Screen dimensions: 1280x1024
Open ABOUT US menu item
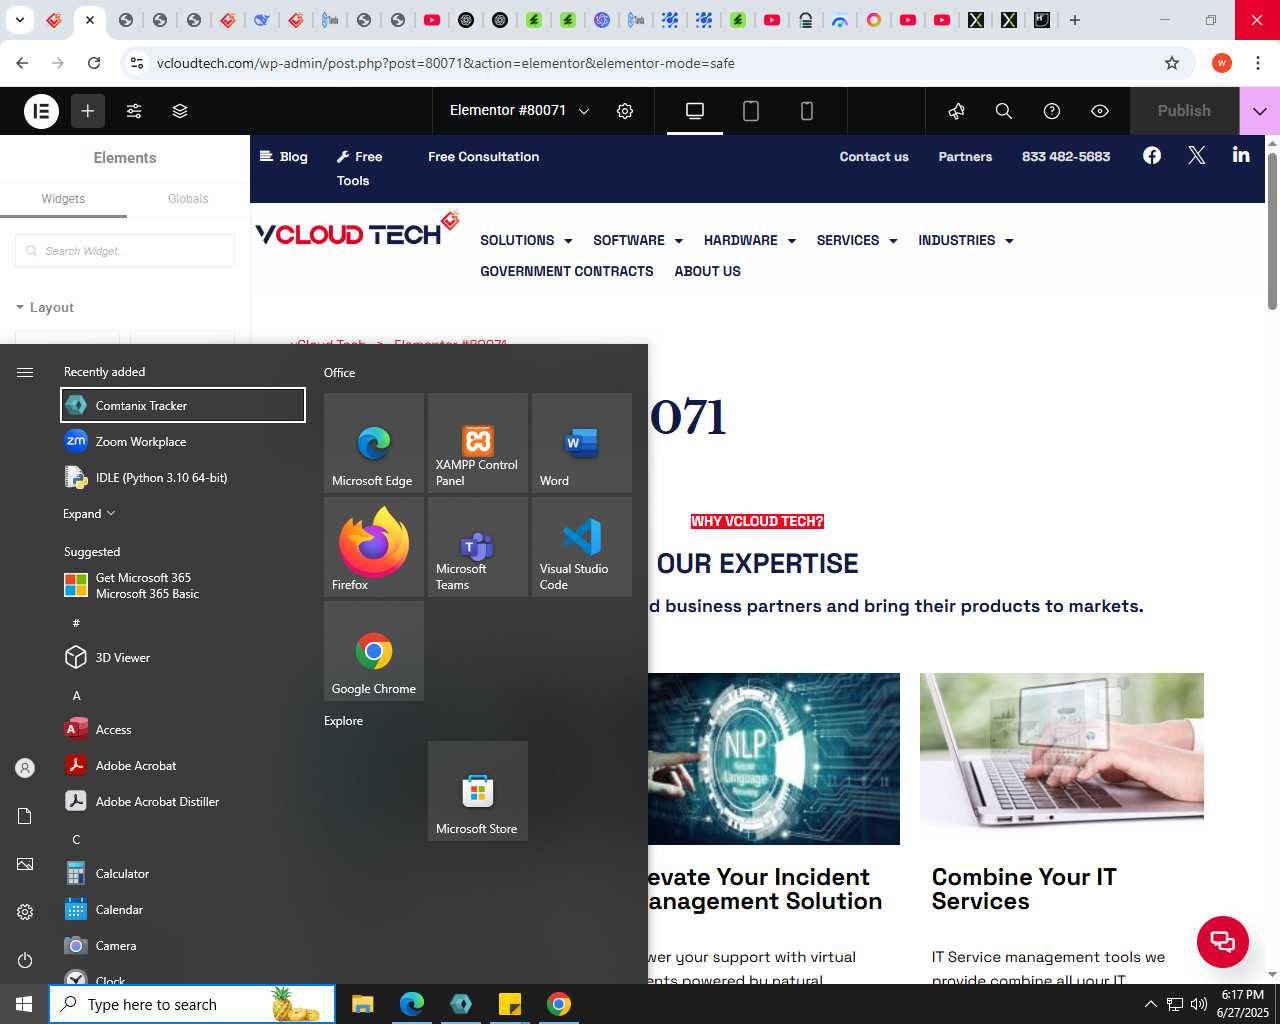[x=708, y=272]
